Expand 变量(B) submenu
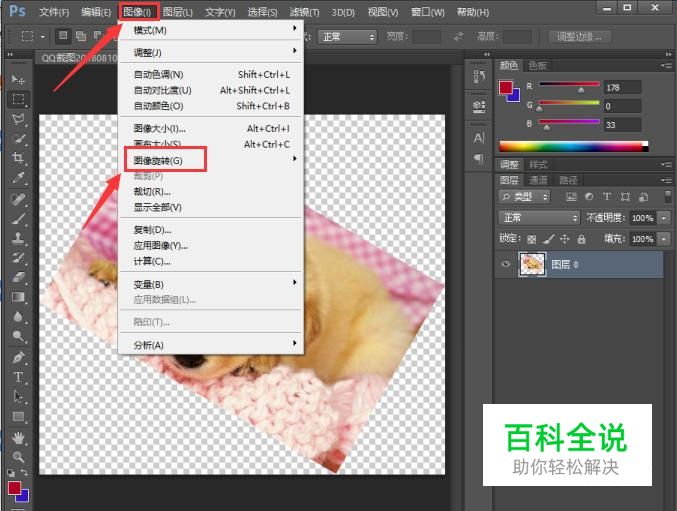Screen dimensions: 677x511 click(x=211, y=284)
